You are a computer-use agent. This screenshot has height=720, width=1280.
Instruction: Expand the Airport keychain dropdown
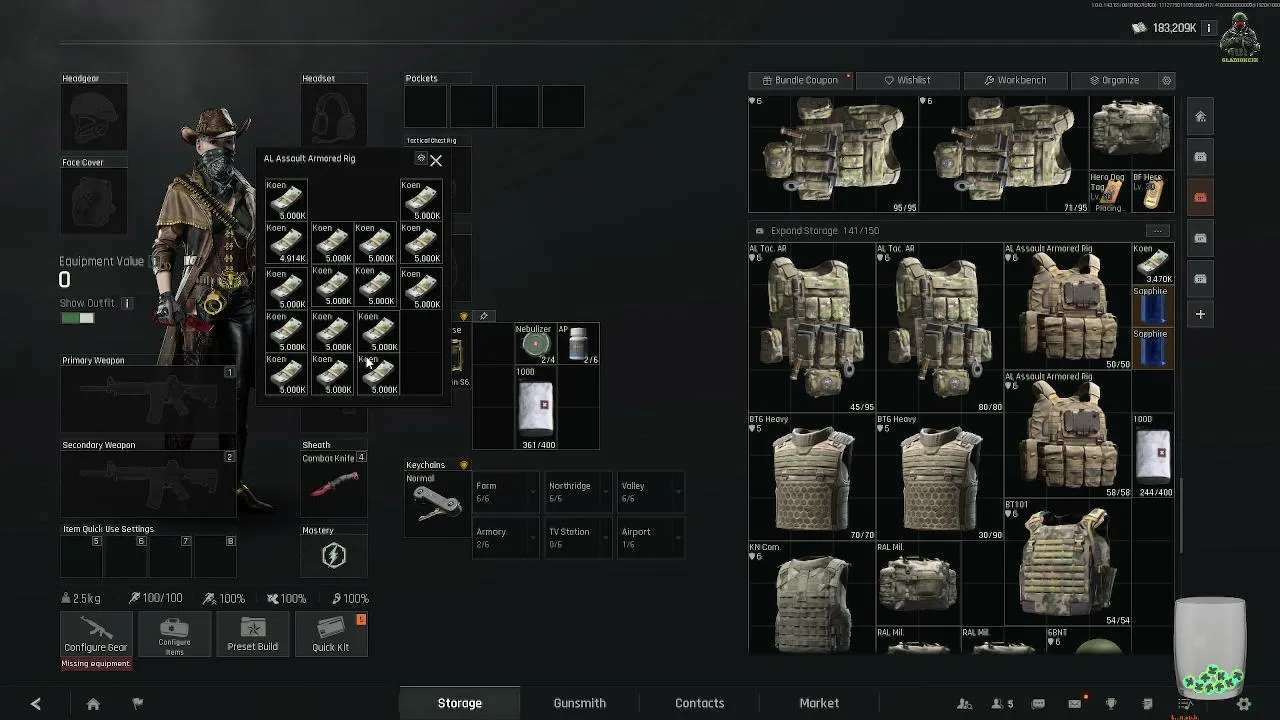point(651,538)
